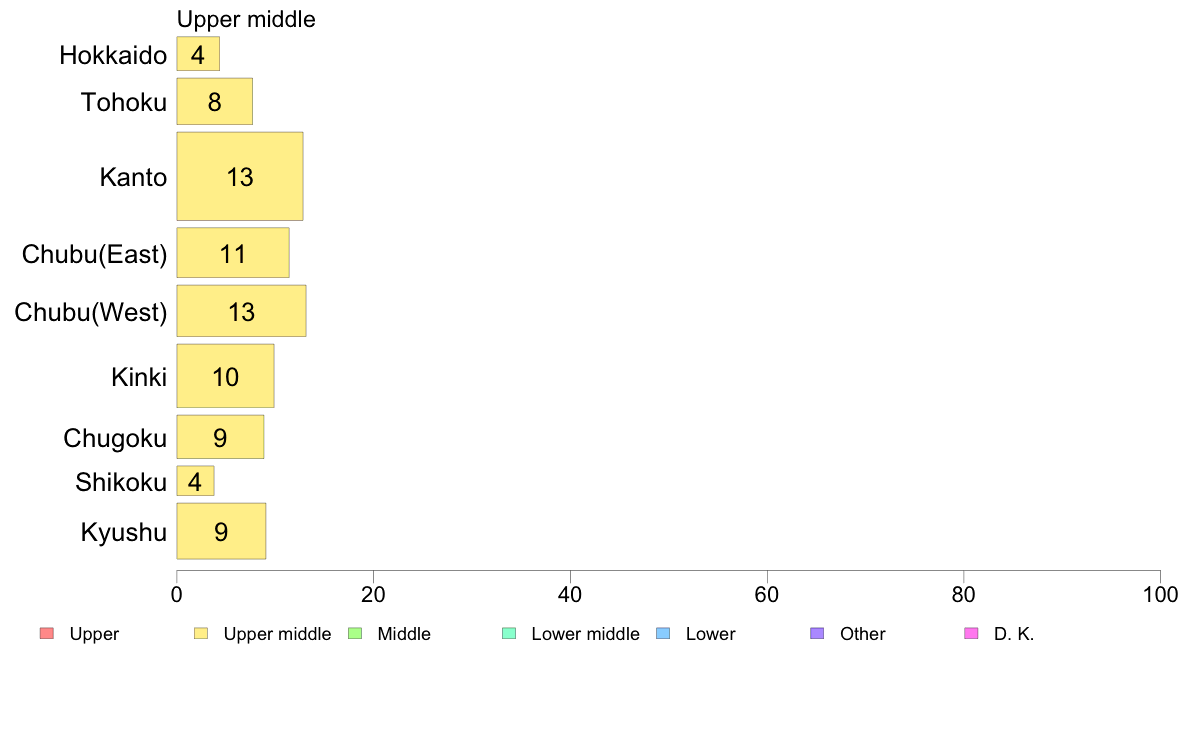
Task: Select the Kinki bar showing 10
Action: tap(225, 376)
